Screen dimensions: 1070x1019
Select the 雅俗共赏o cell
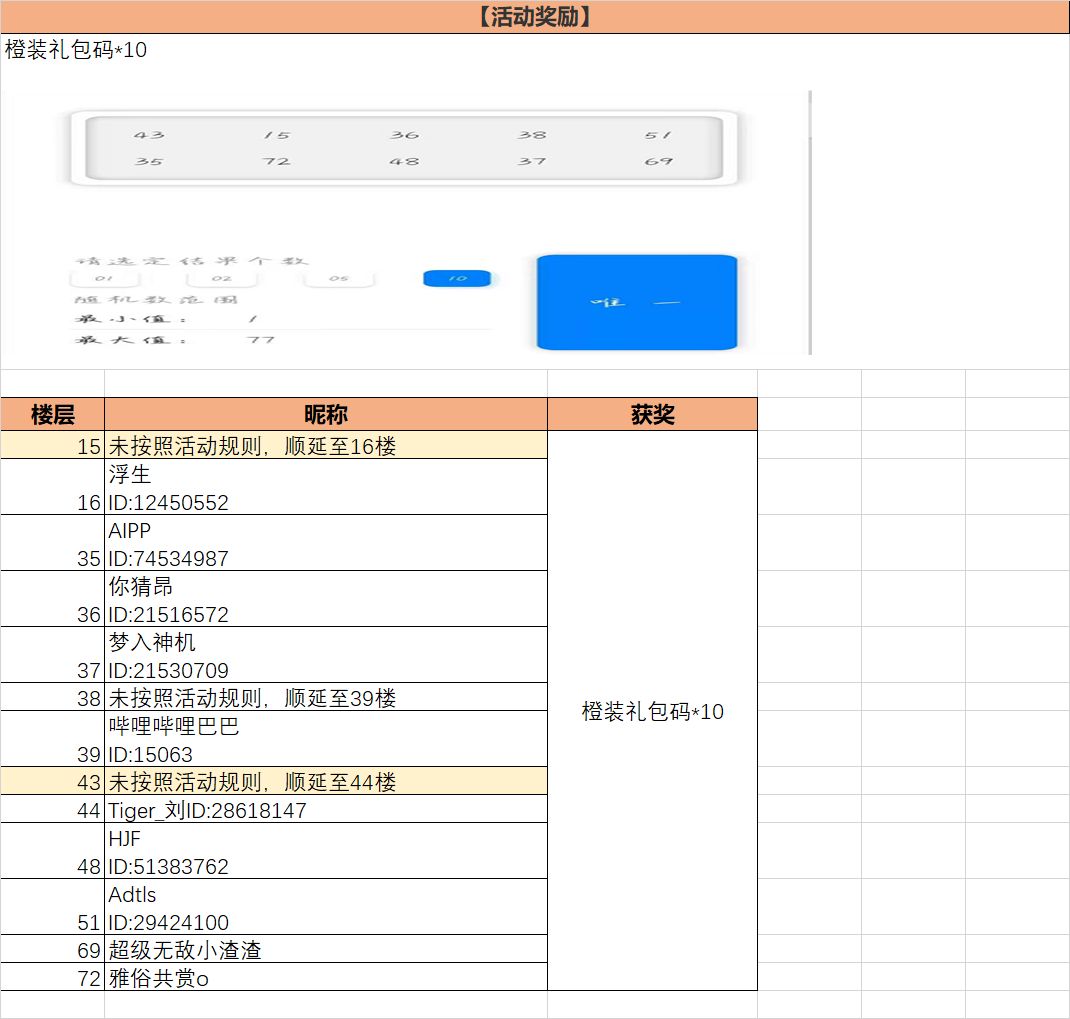[x=326, y=977]
